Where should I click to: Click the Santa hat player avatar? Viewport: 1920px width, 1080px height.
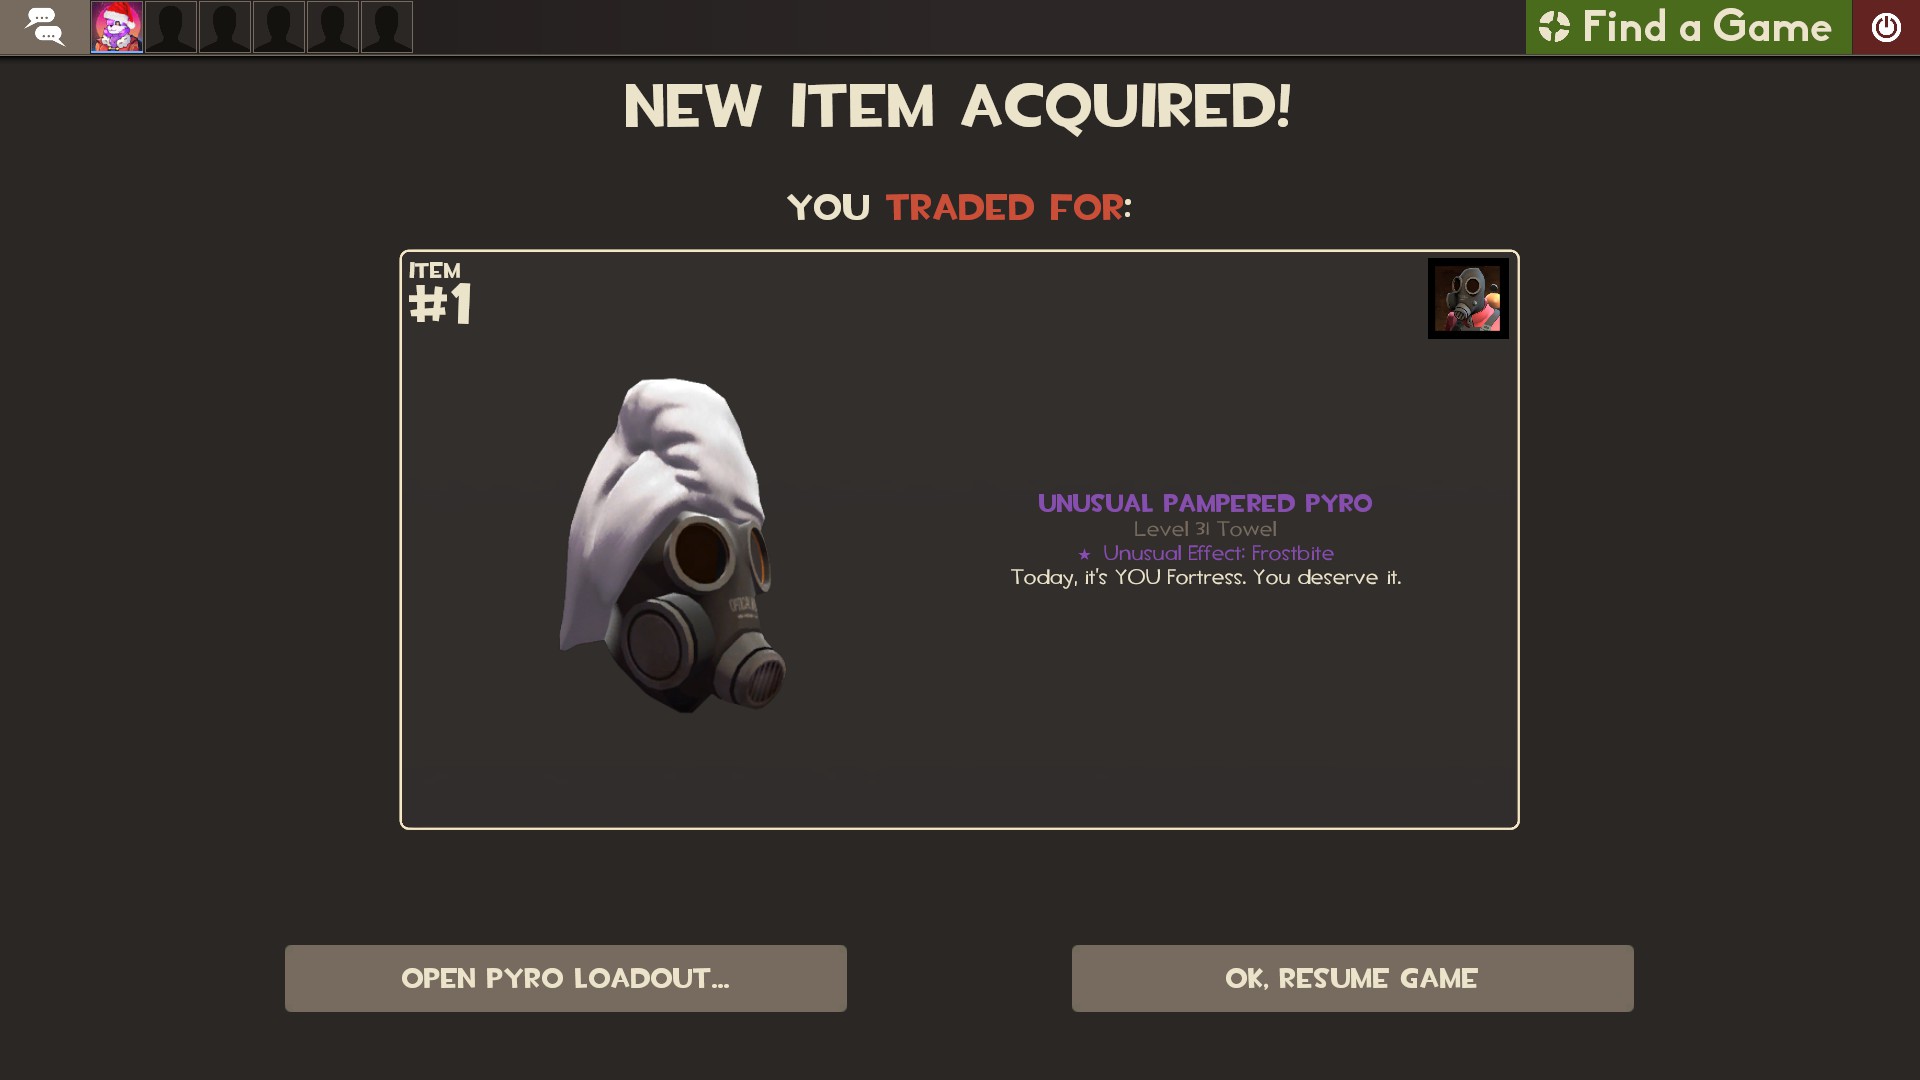tap(117, 27)
